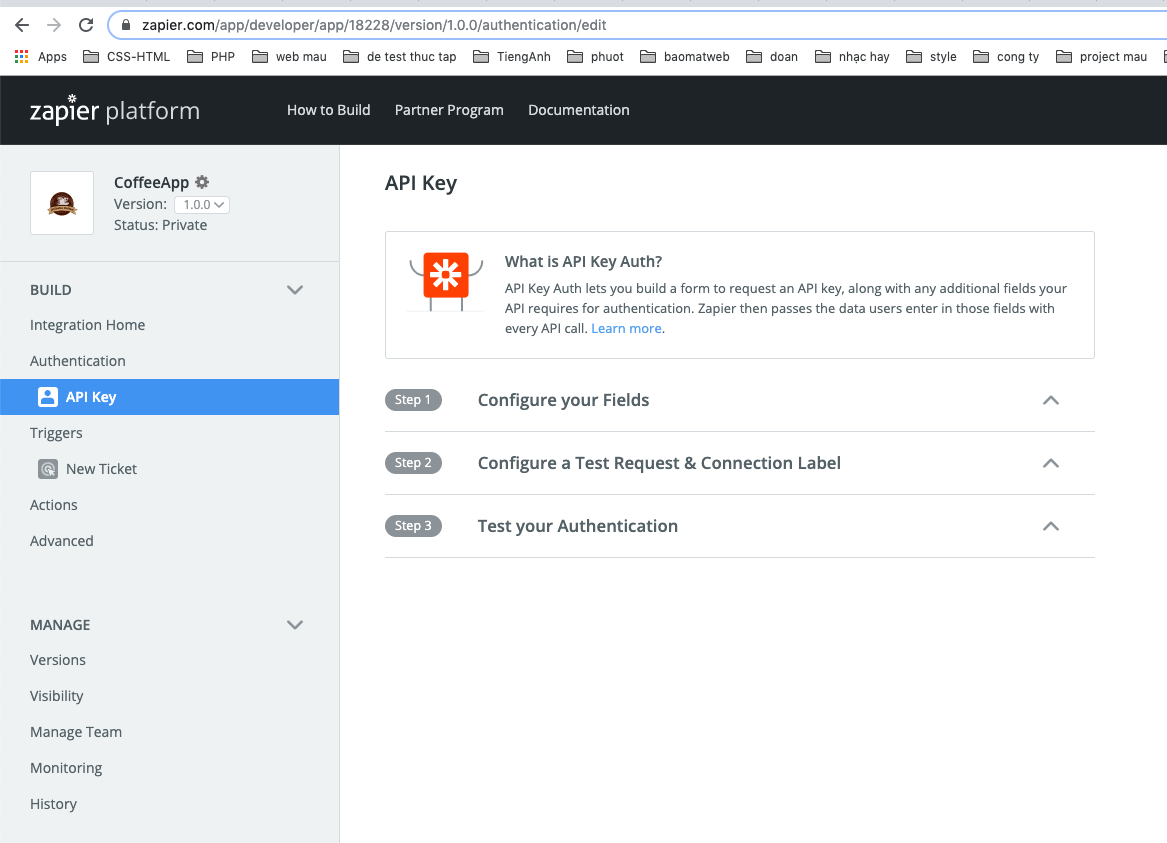Click the CoffeeApp logo thumbnail

point(62,203)
